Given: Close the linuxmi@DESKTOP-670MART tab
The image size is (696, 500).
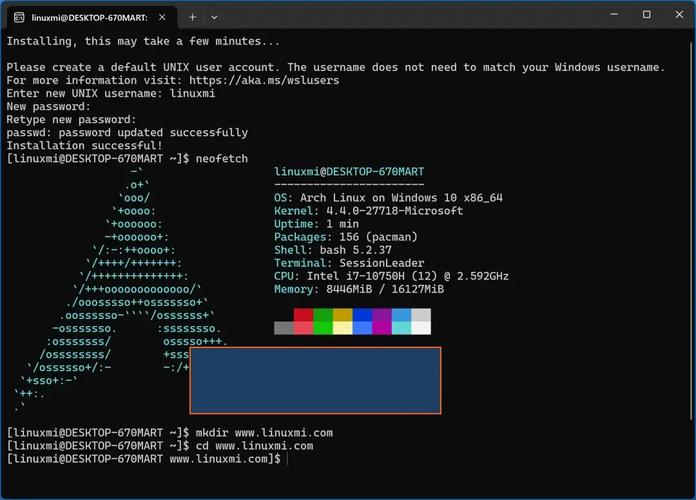Looking at the screenshot, I should [162, 17].
